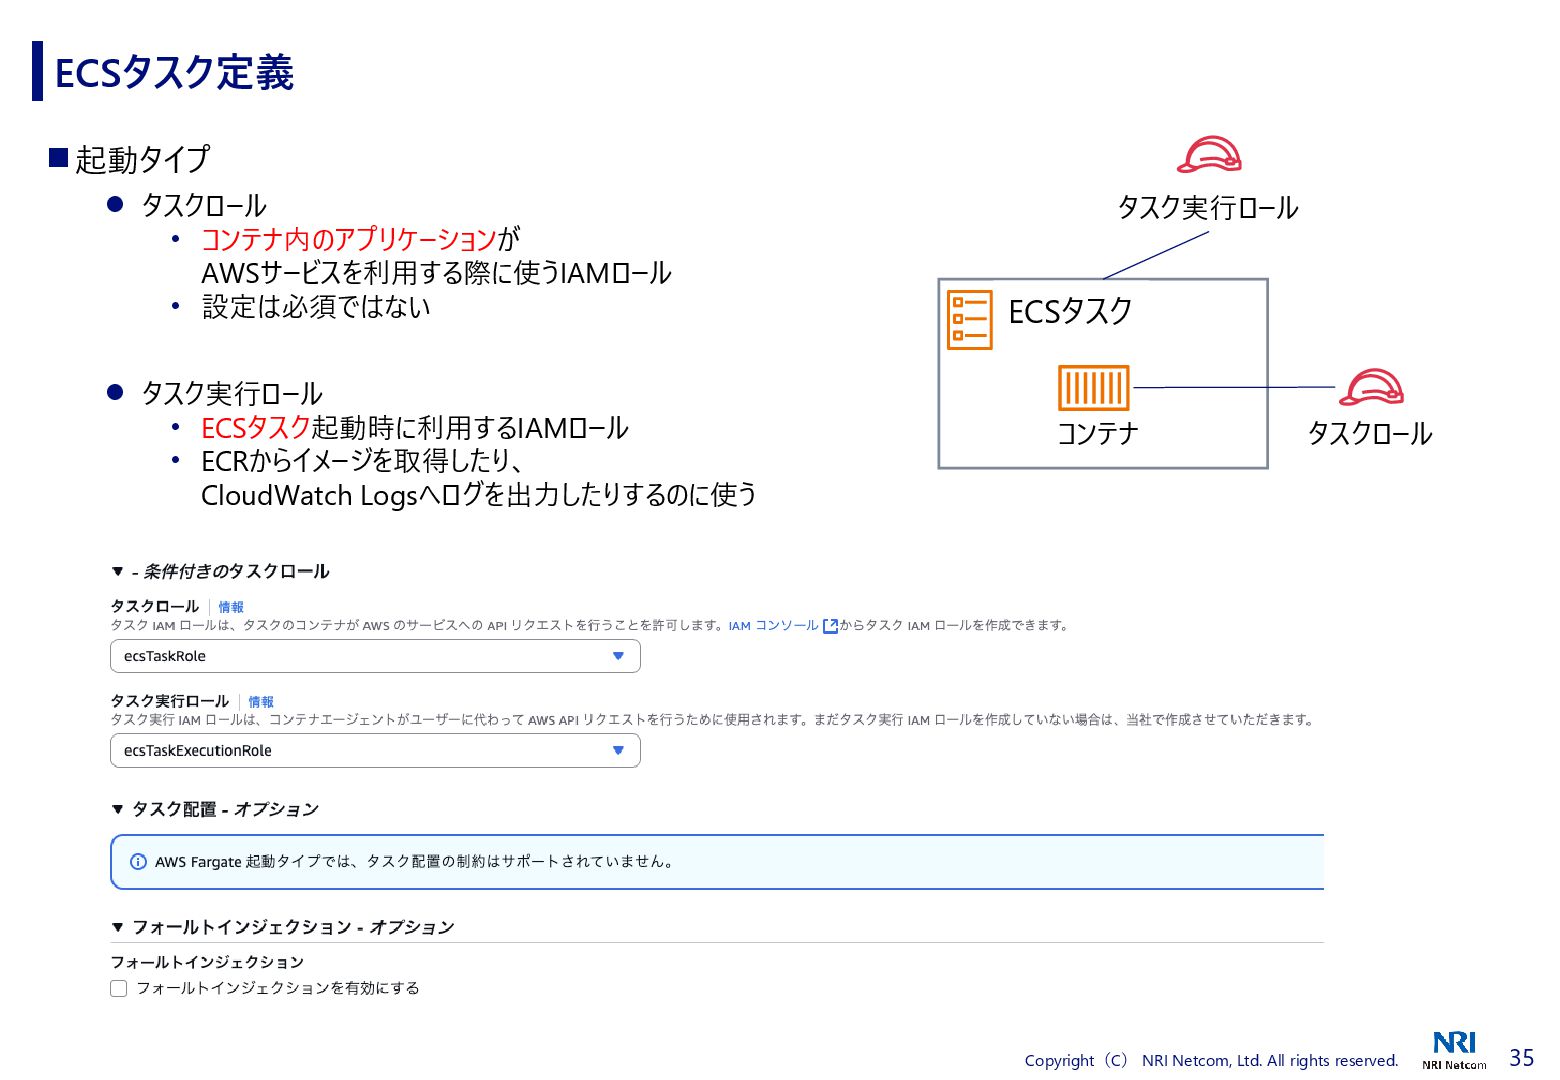Click the AWS Fargate notice message
Screen dimensions: 1560x1080
pos(416,862)
